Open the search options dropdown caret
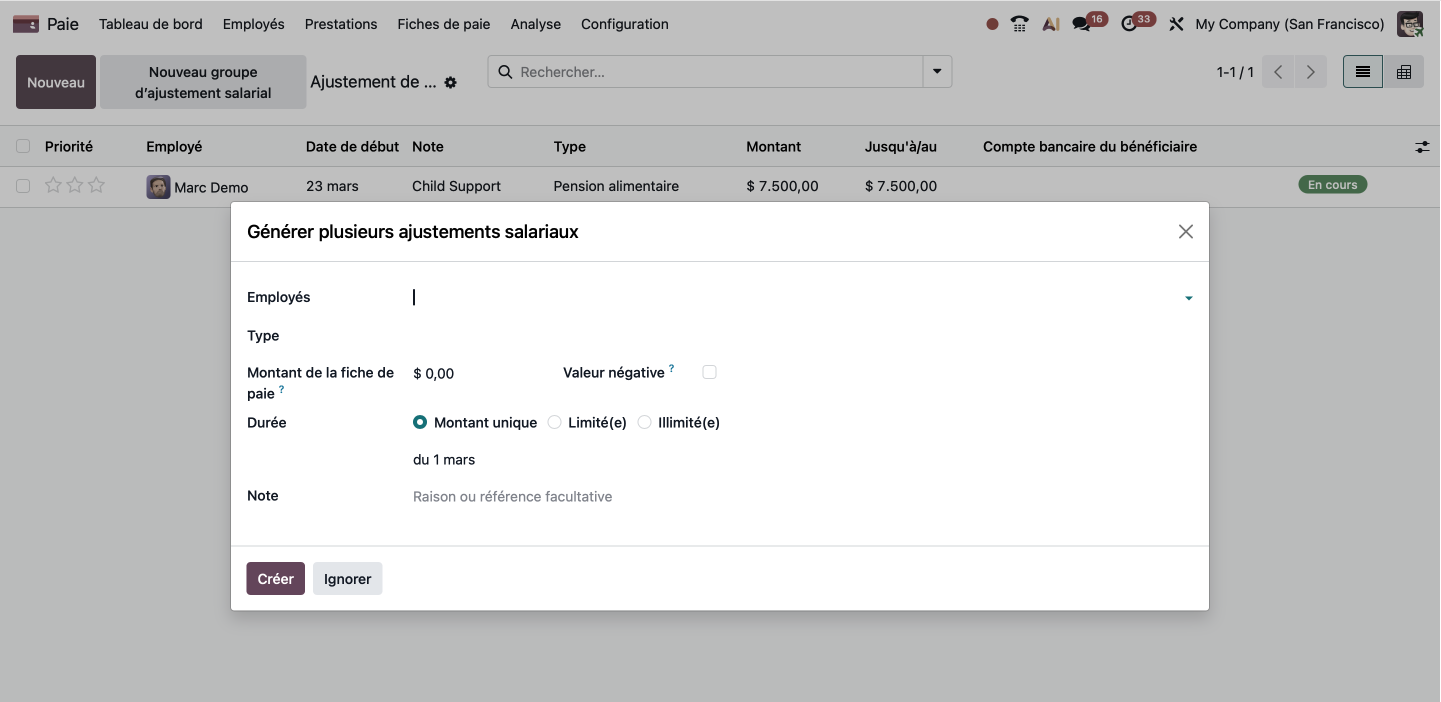Image resolution: width=1441 pixels, height=702 pixels. 937,72
